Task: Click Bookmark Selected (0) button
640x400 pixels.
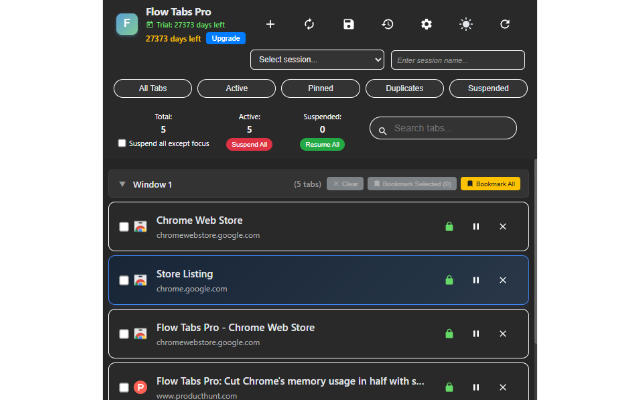Action: 412,184
